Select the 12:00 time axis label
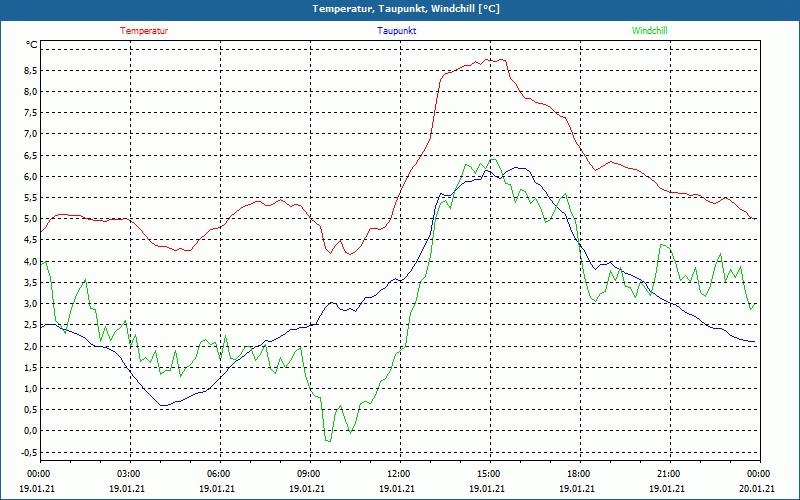This screenshot has width=800, height=500. pyautogui.click(x=398, y=474)
